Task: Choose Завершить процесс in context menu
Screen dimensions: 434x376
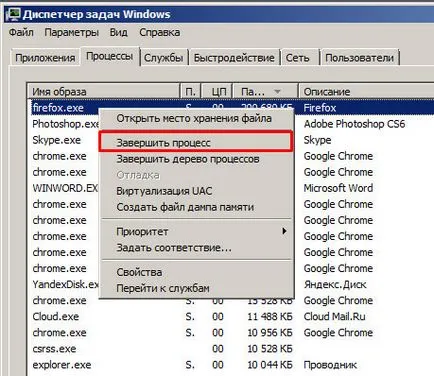Action: [196, 143]
